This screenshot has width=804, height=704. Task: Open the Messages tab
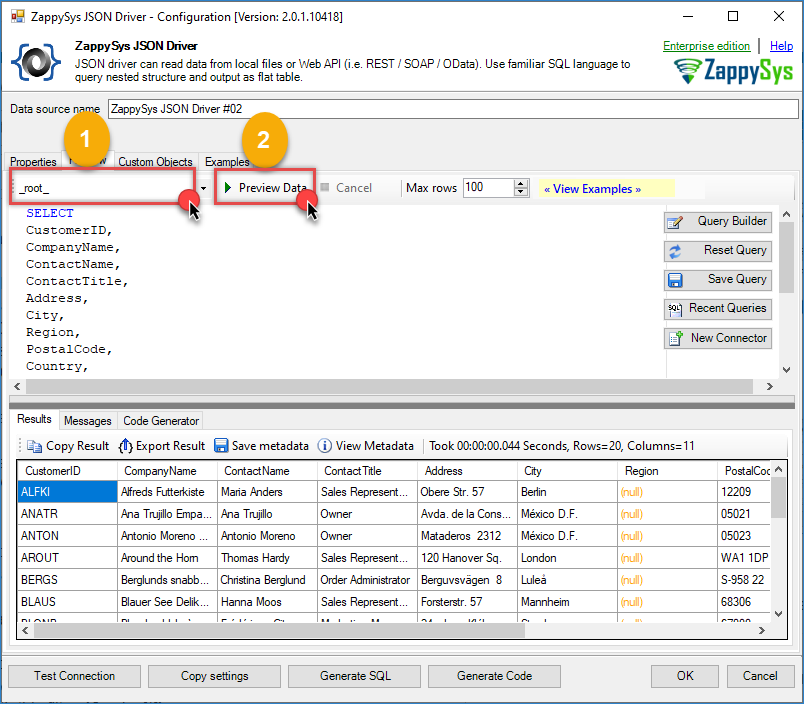pyautogui.click(x=88, y=421)
